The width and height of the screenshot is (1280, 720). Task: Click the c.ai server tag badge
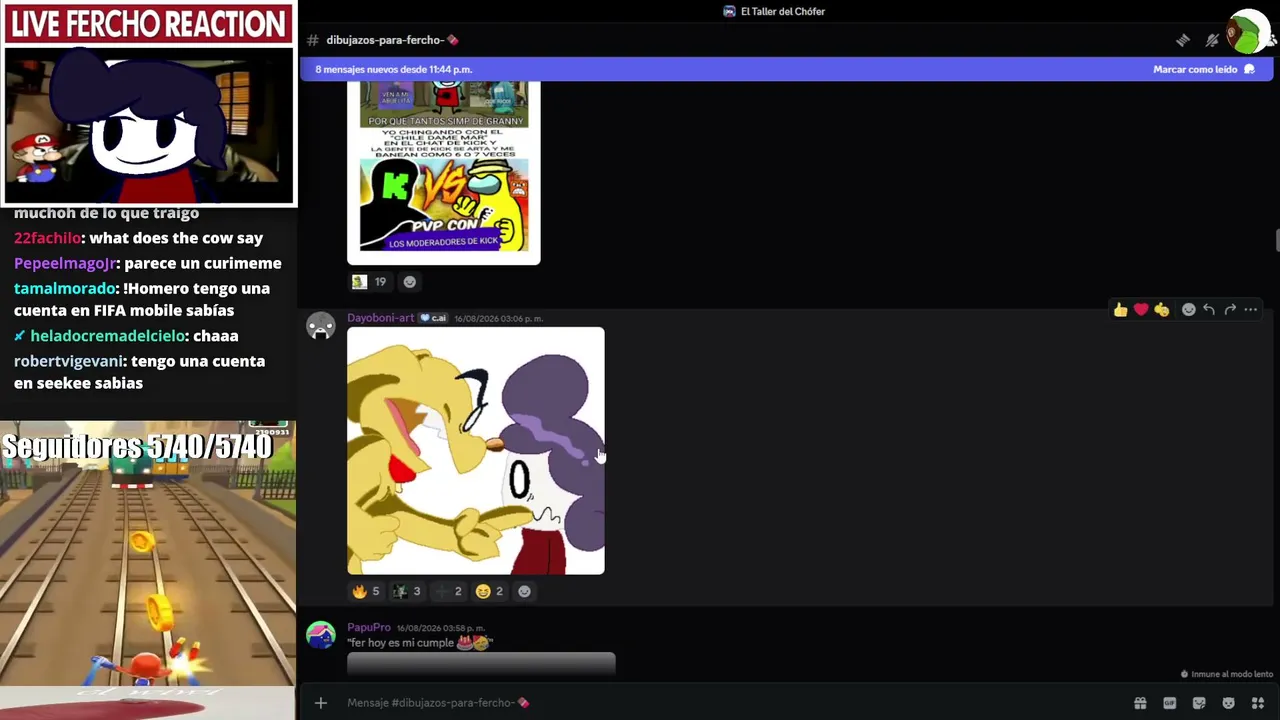pyautogui.click(x=433, y=318)
